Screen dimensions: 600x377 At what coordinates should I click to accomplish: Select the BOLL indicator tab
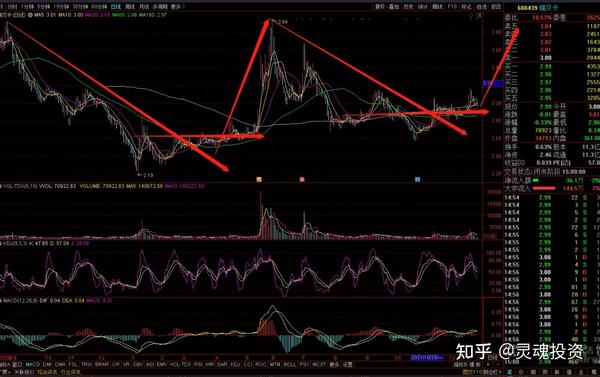290,364
